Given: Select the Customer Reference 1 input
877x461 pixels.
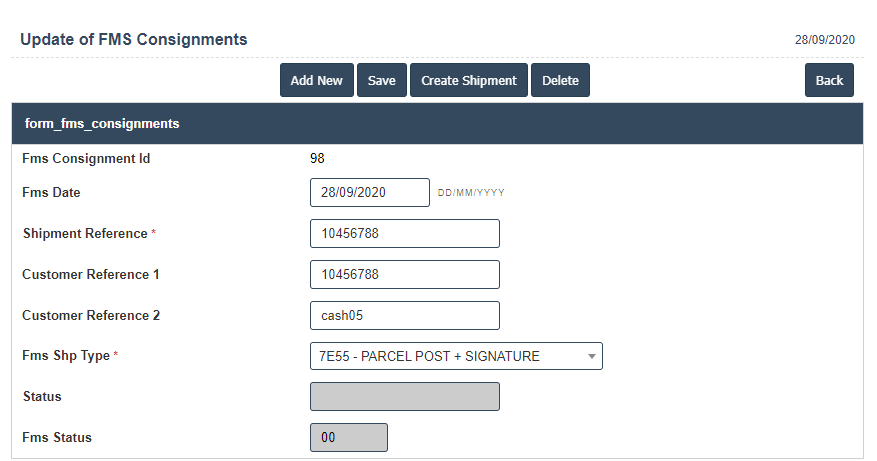Looking at the screenshot, I should (x=404, y=275).
